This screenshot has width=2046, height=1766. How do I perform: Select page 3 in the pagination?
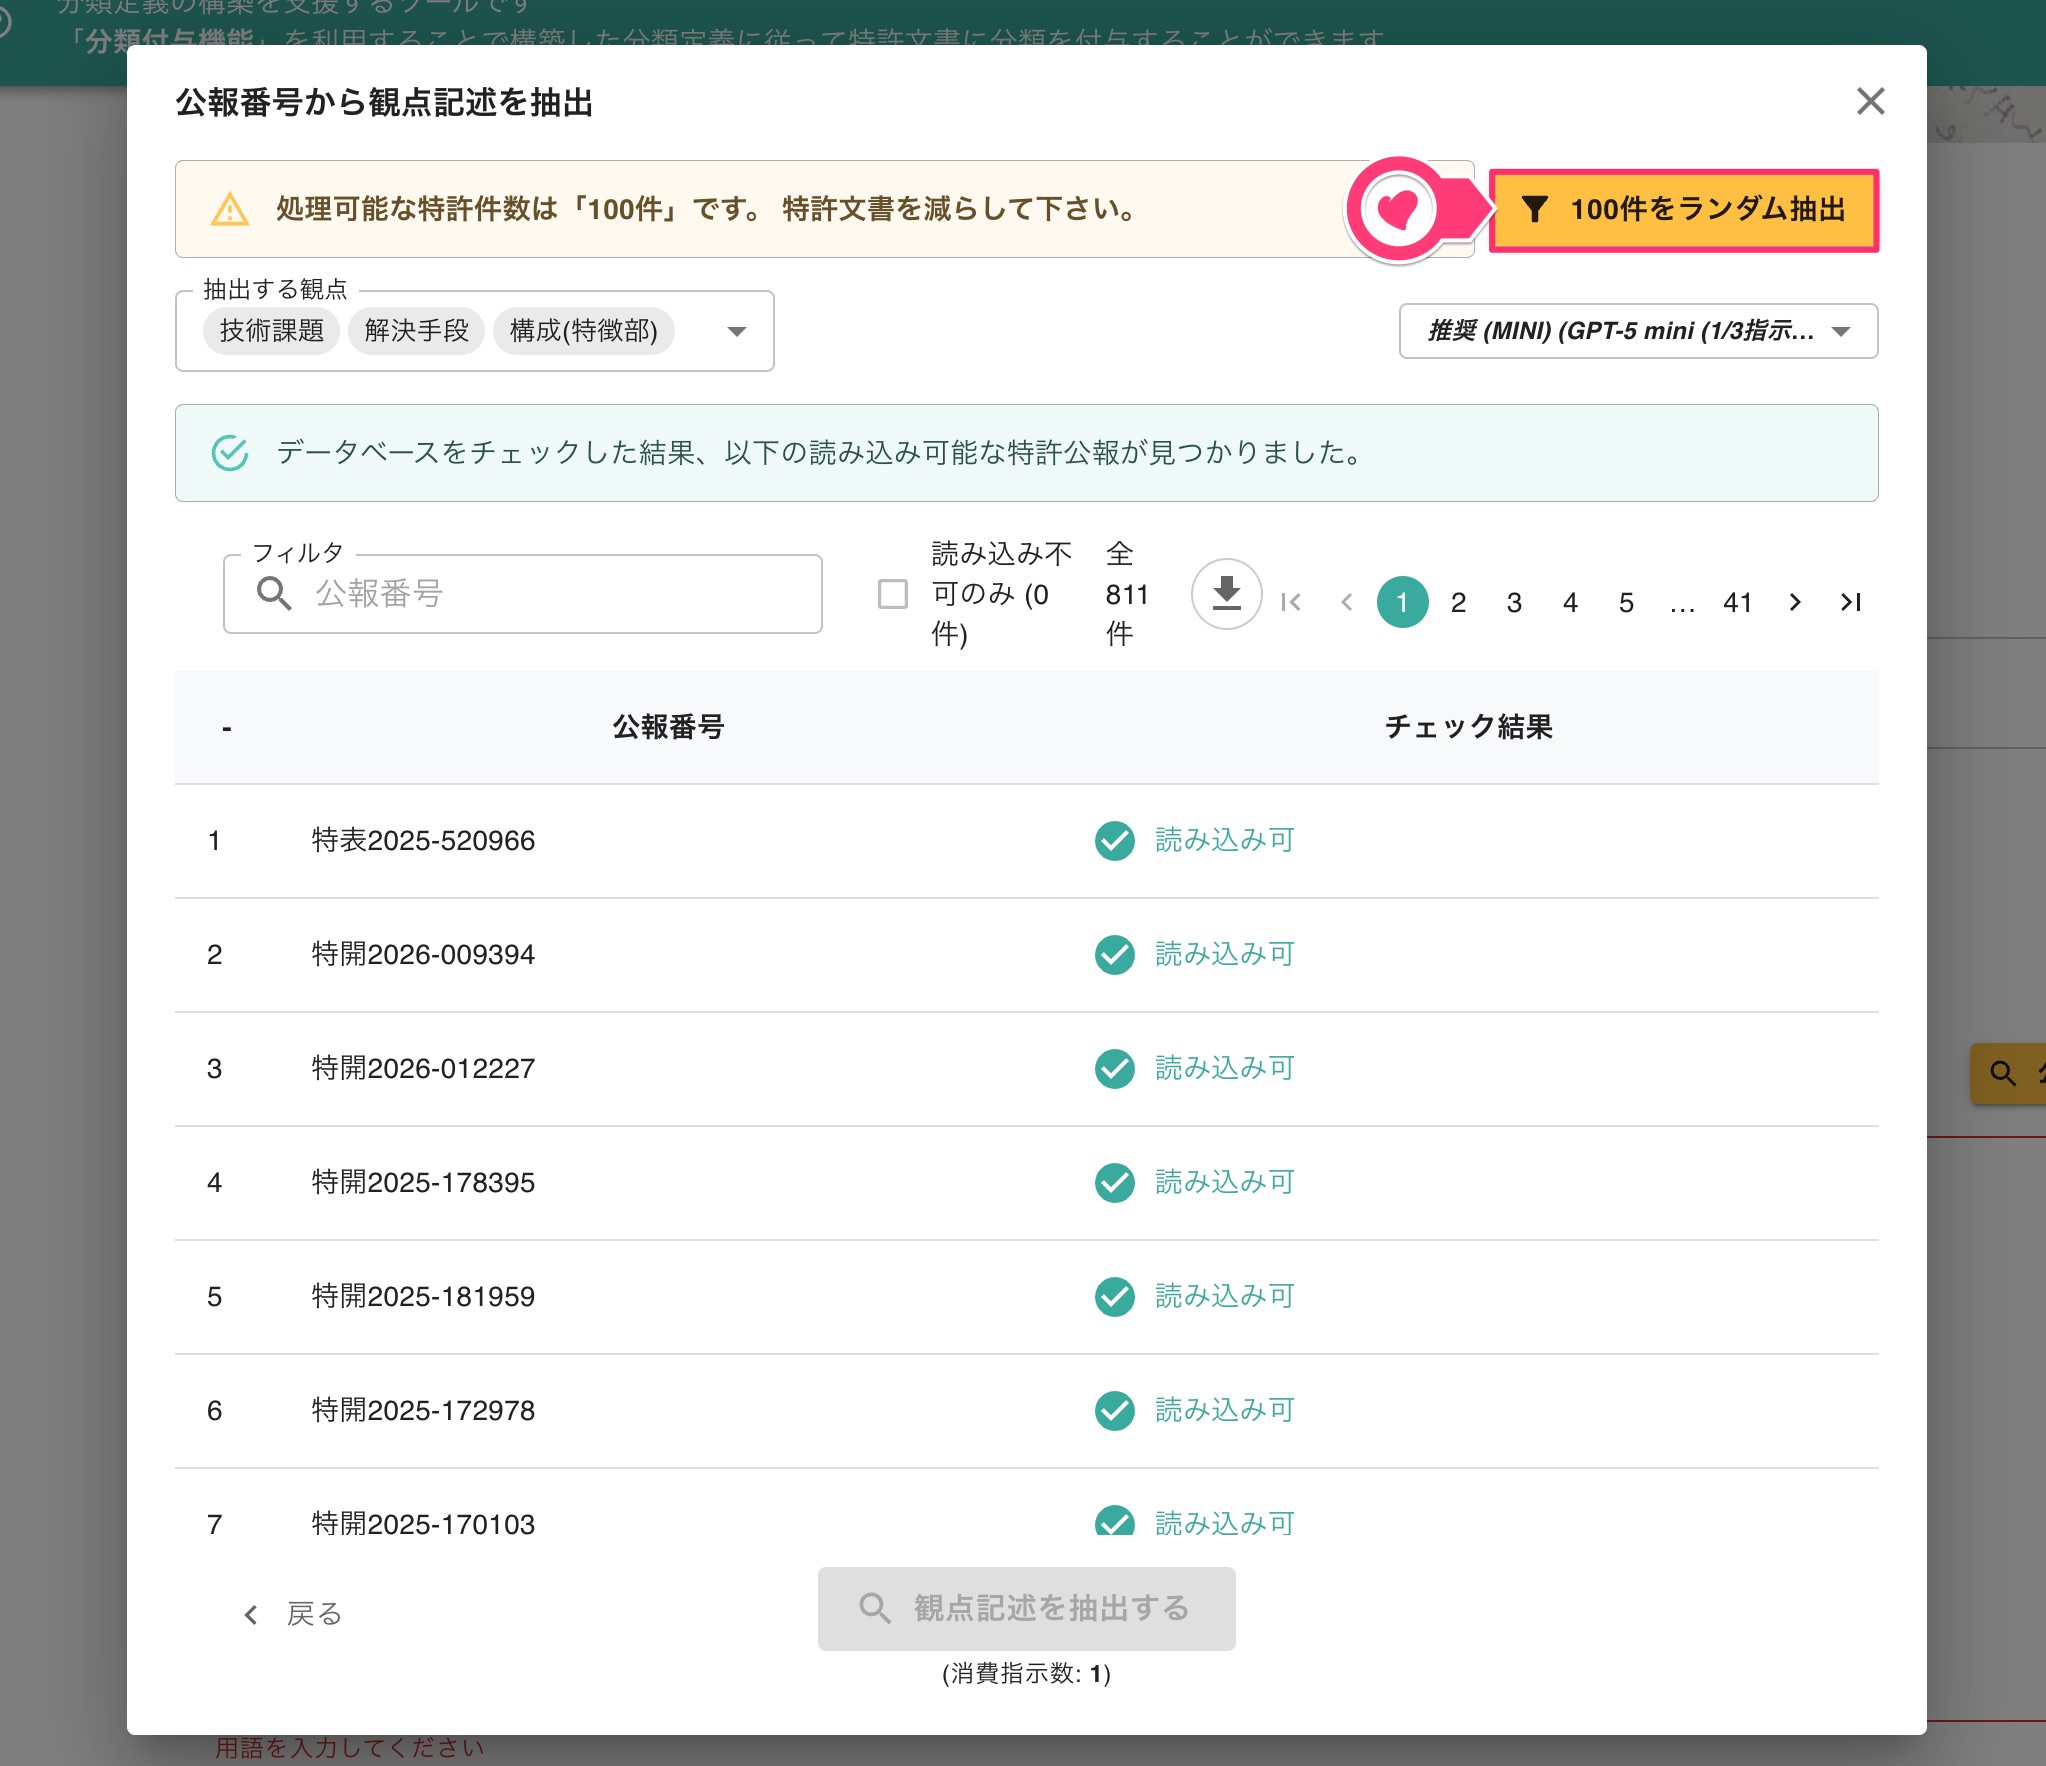click(1513, 602)
